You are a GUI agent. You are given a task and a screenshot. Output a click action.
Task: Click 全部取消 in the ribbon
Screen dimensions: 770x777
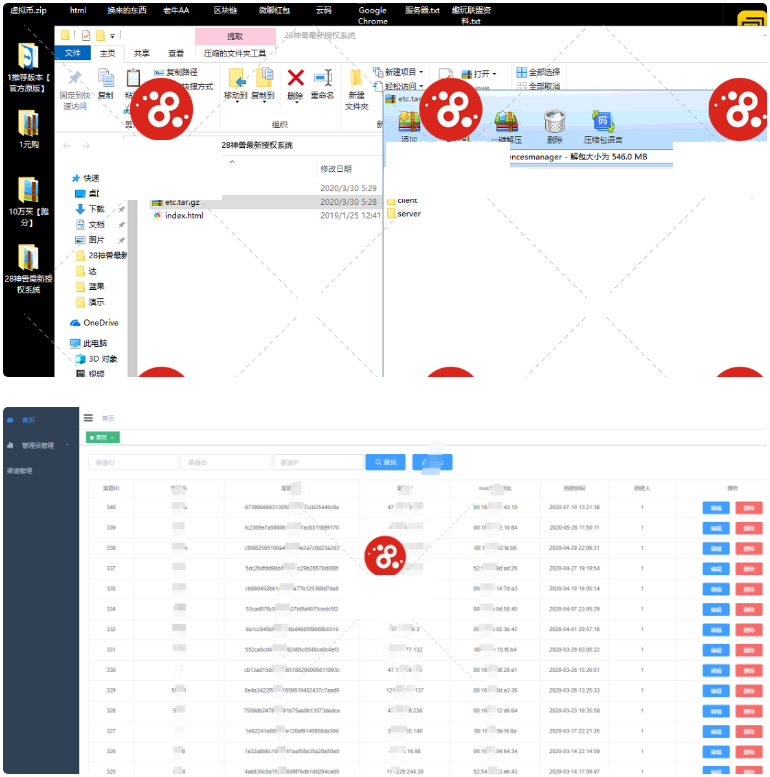coord(538,86)
